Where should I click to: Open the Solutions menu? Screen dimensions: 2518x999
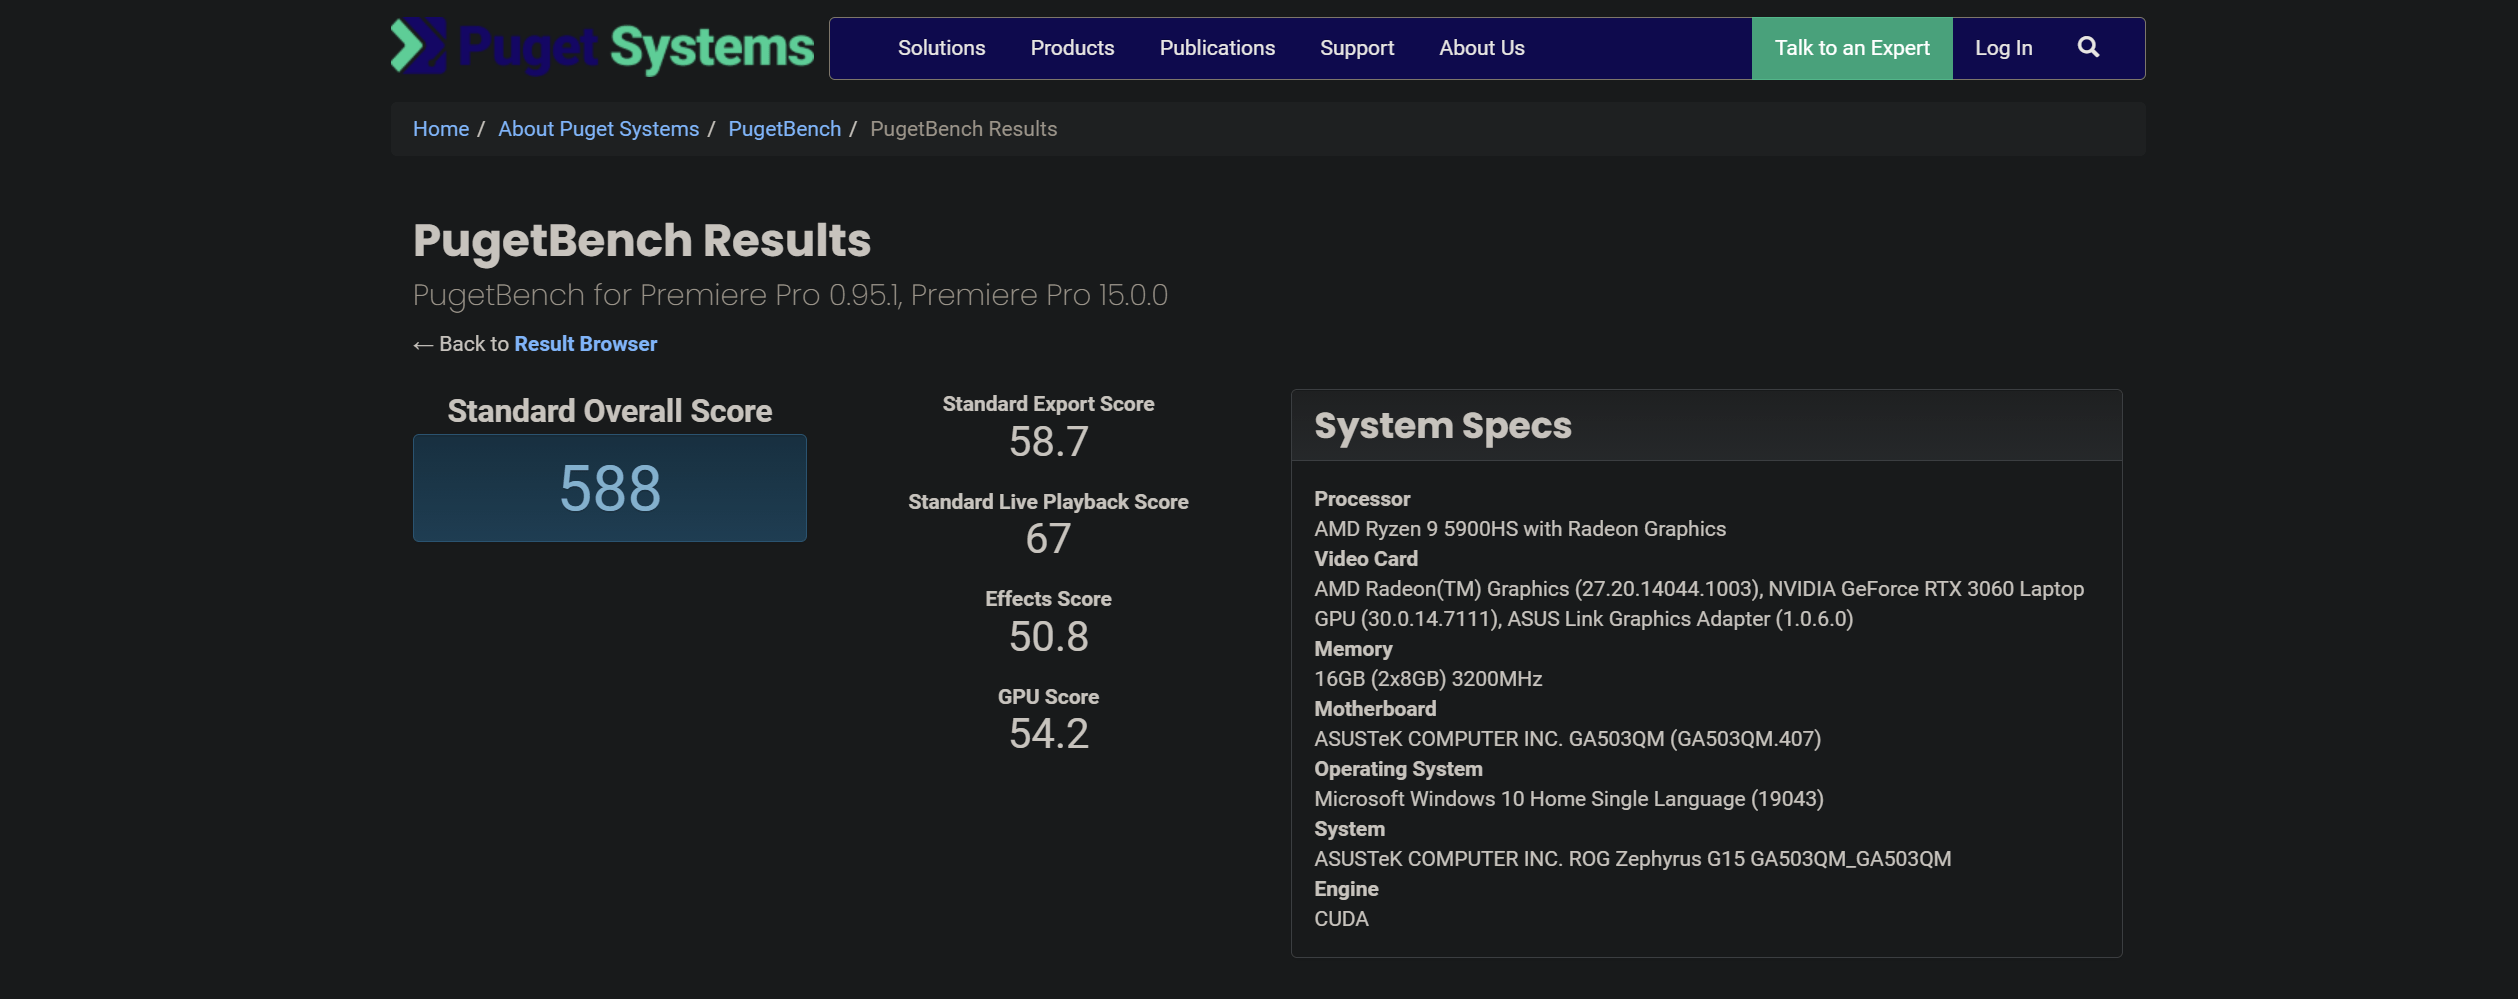[941, 48]
